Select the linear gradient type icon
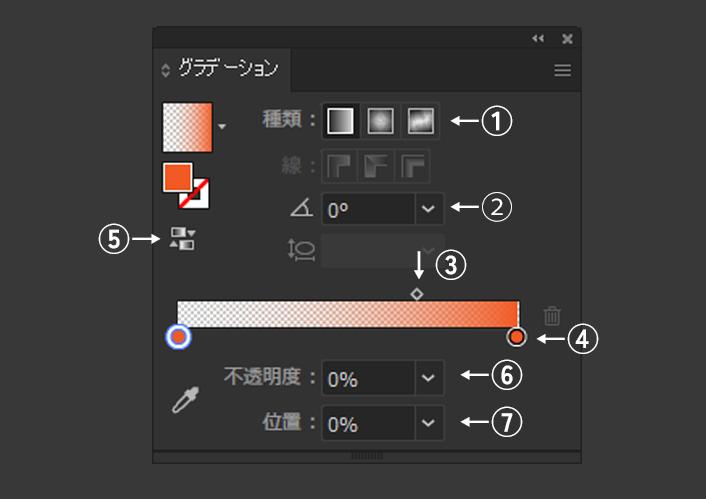 tap(340, 121)
